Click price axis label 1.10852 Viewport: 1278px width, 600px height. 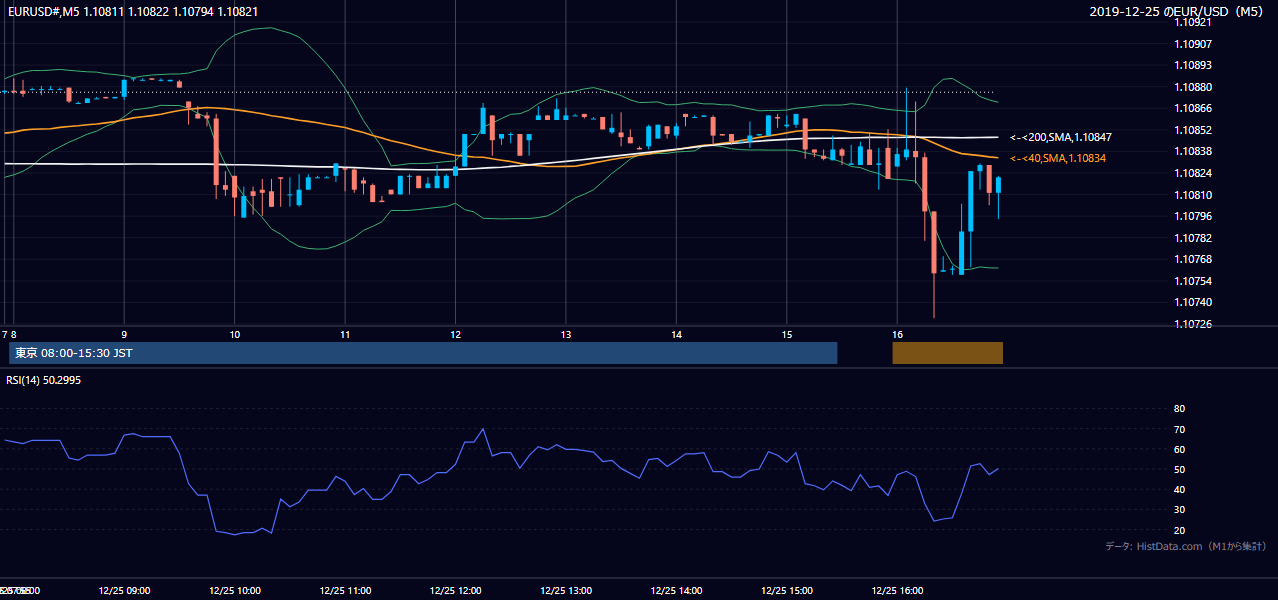pyautogui.click(x=1193, y=130)
